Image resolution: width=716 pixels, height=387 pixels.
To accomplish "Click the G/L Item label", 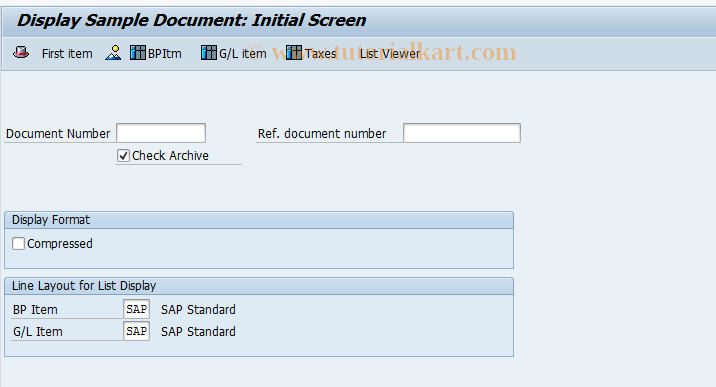I will (x=38, y=332).
